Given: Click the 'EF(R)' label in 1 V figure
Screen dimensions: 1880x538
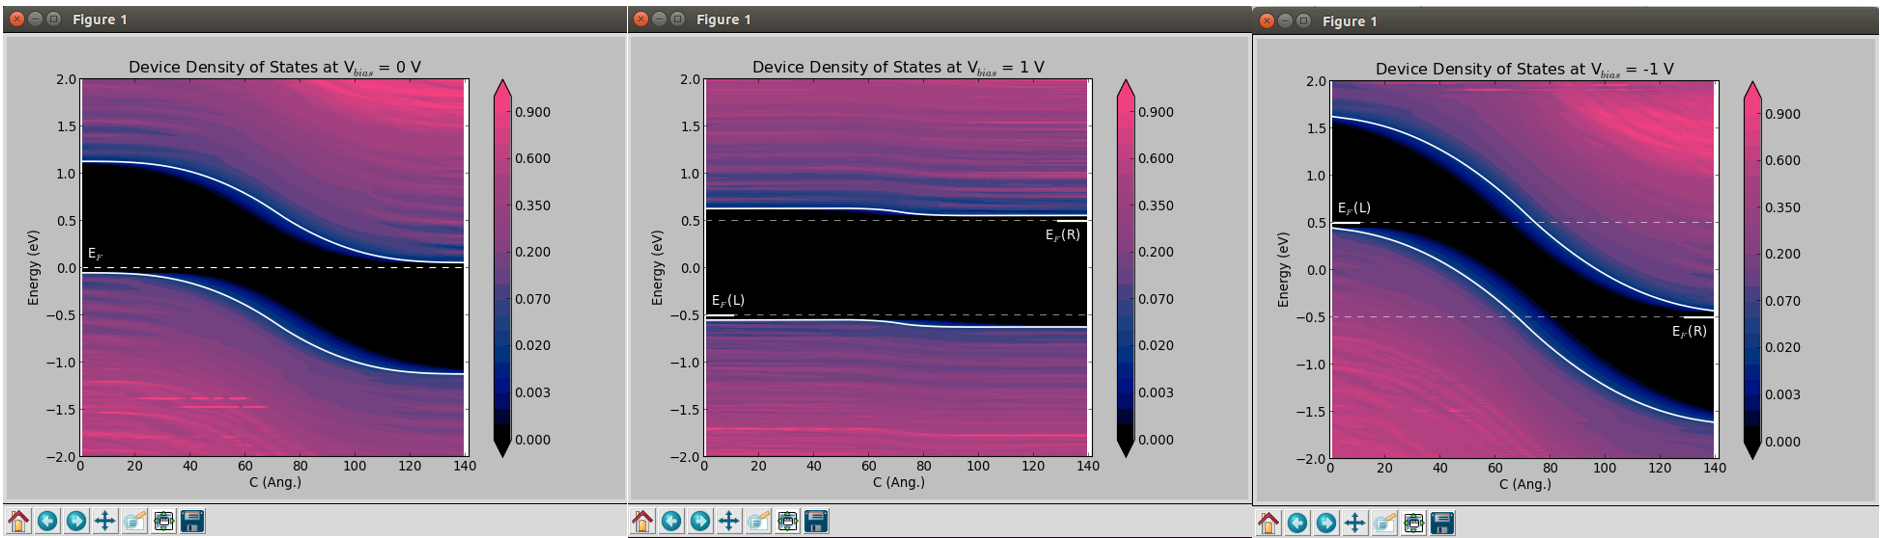Looking at the screenshot, I should pos(1063,235).
